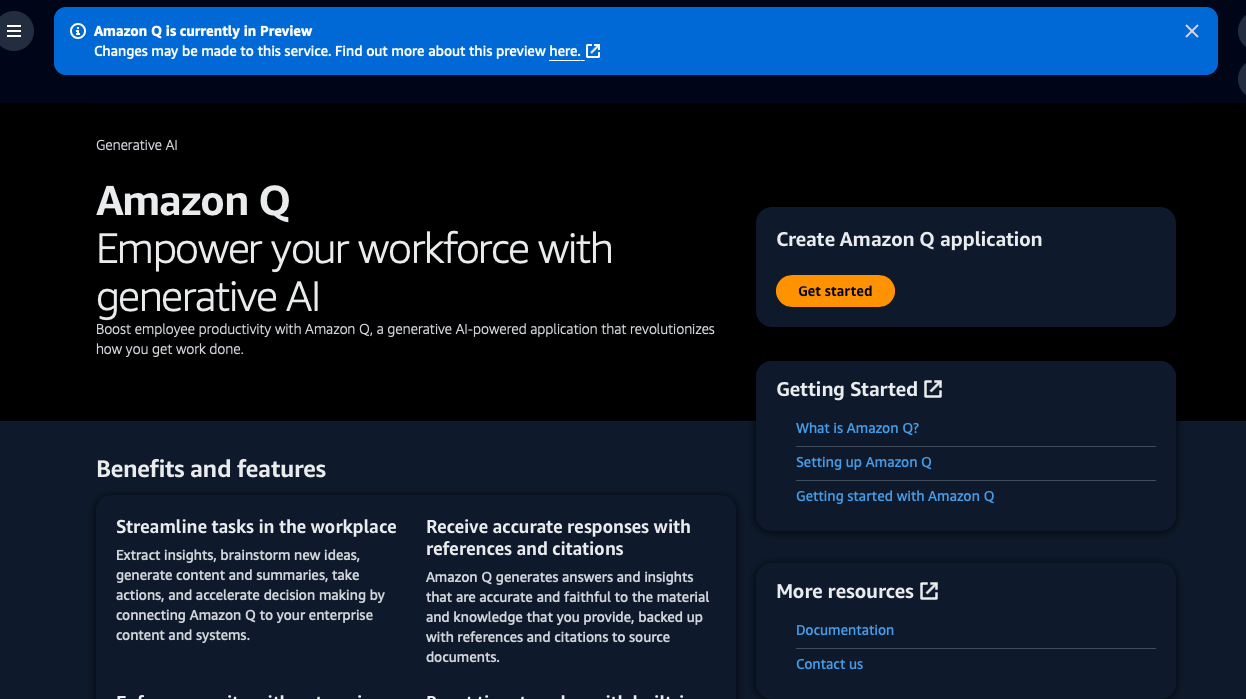This screenshot has width=1246, height=699.
Task: Open 'Getting started with Amazon Q' link
Action: [895, 496]
